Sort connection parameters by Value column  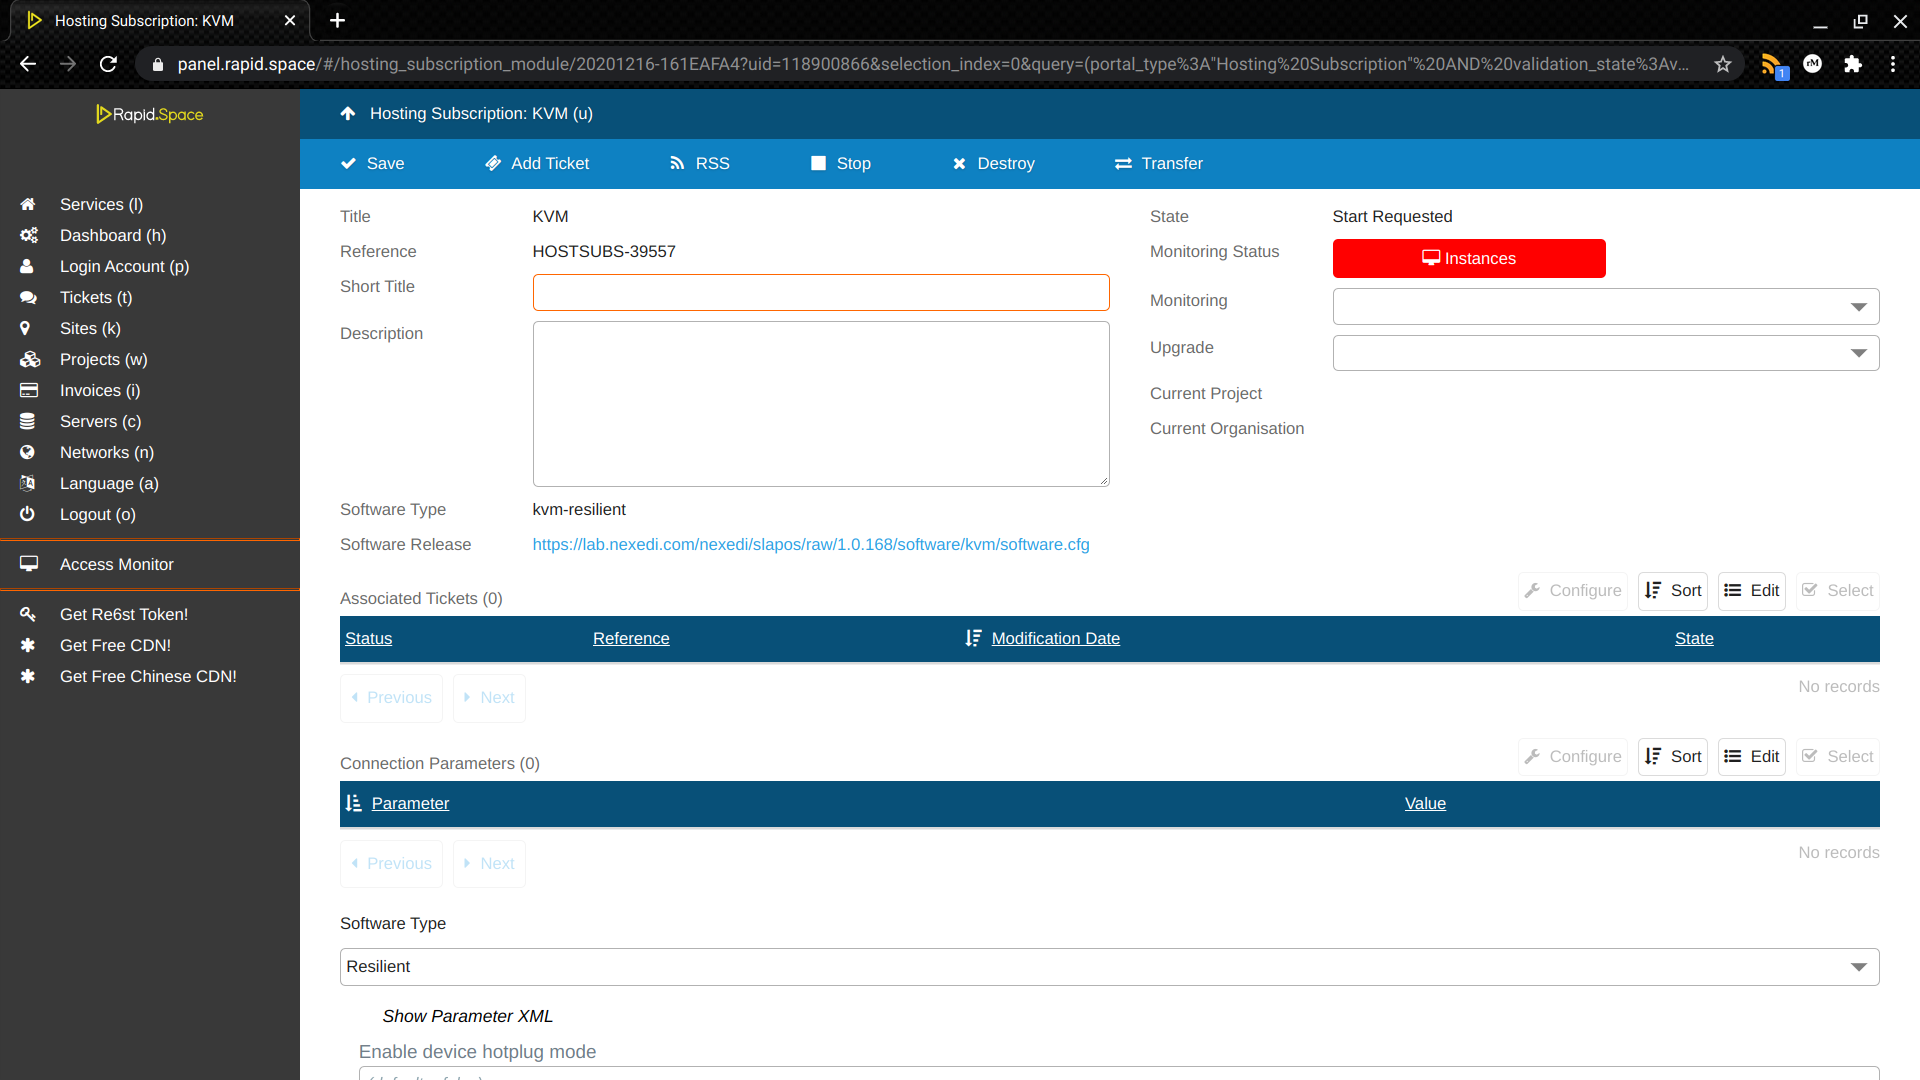click(1425, 803)
